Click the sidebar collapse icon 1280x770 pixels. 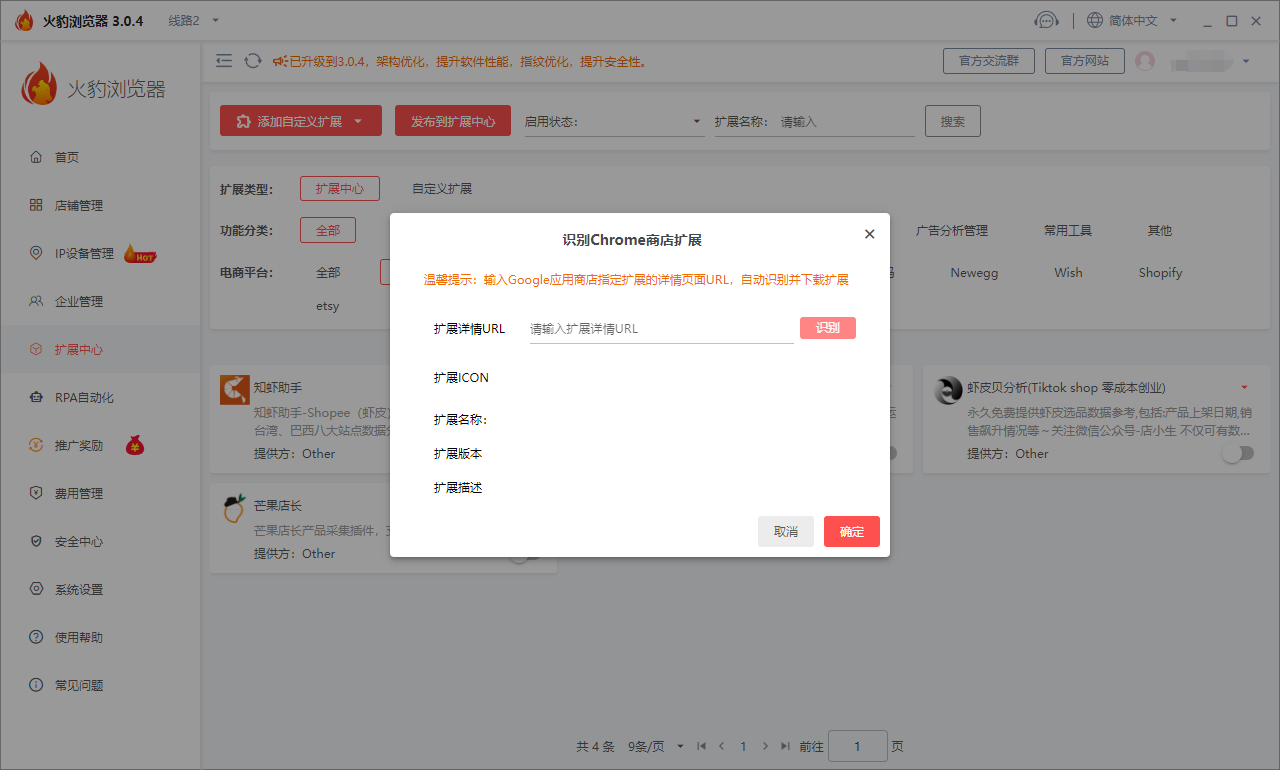(x=224, y=61)
